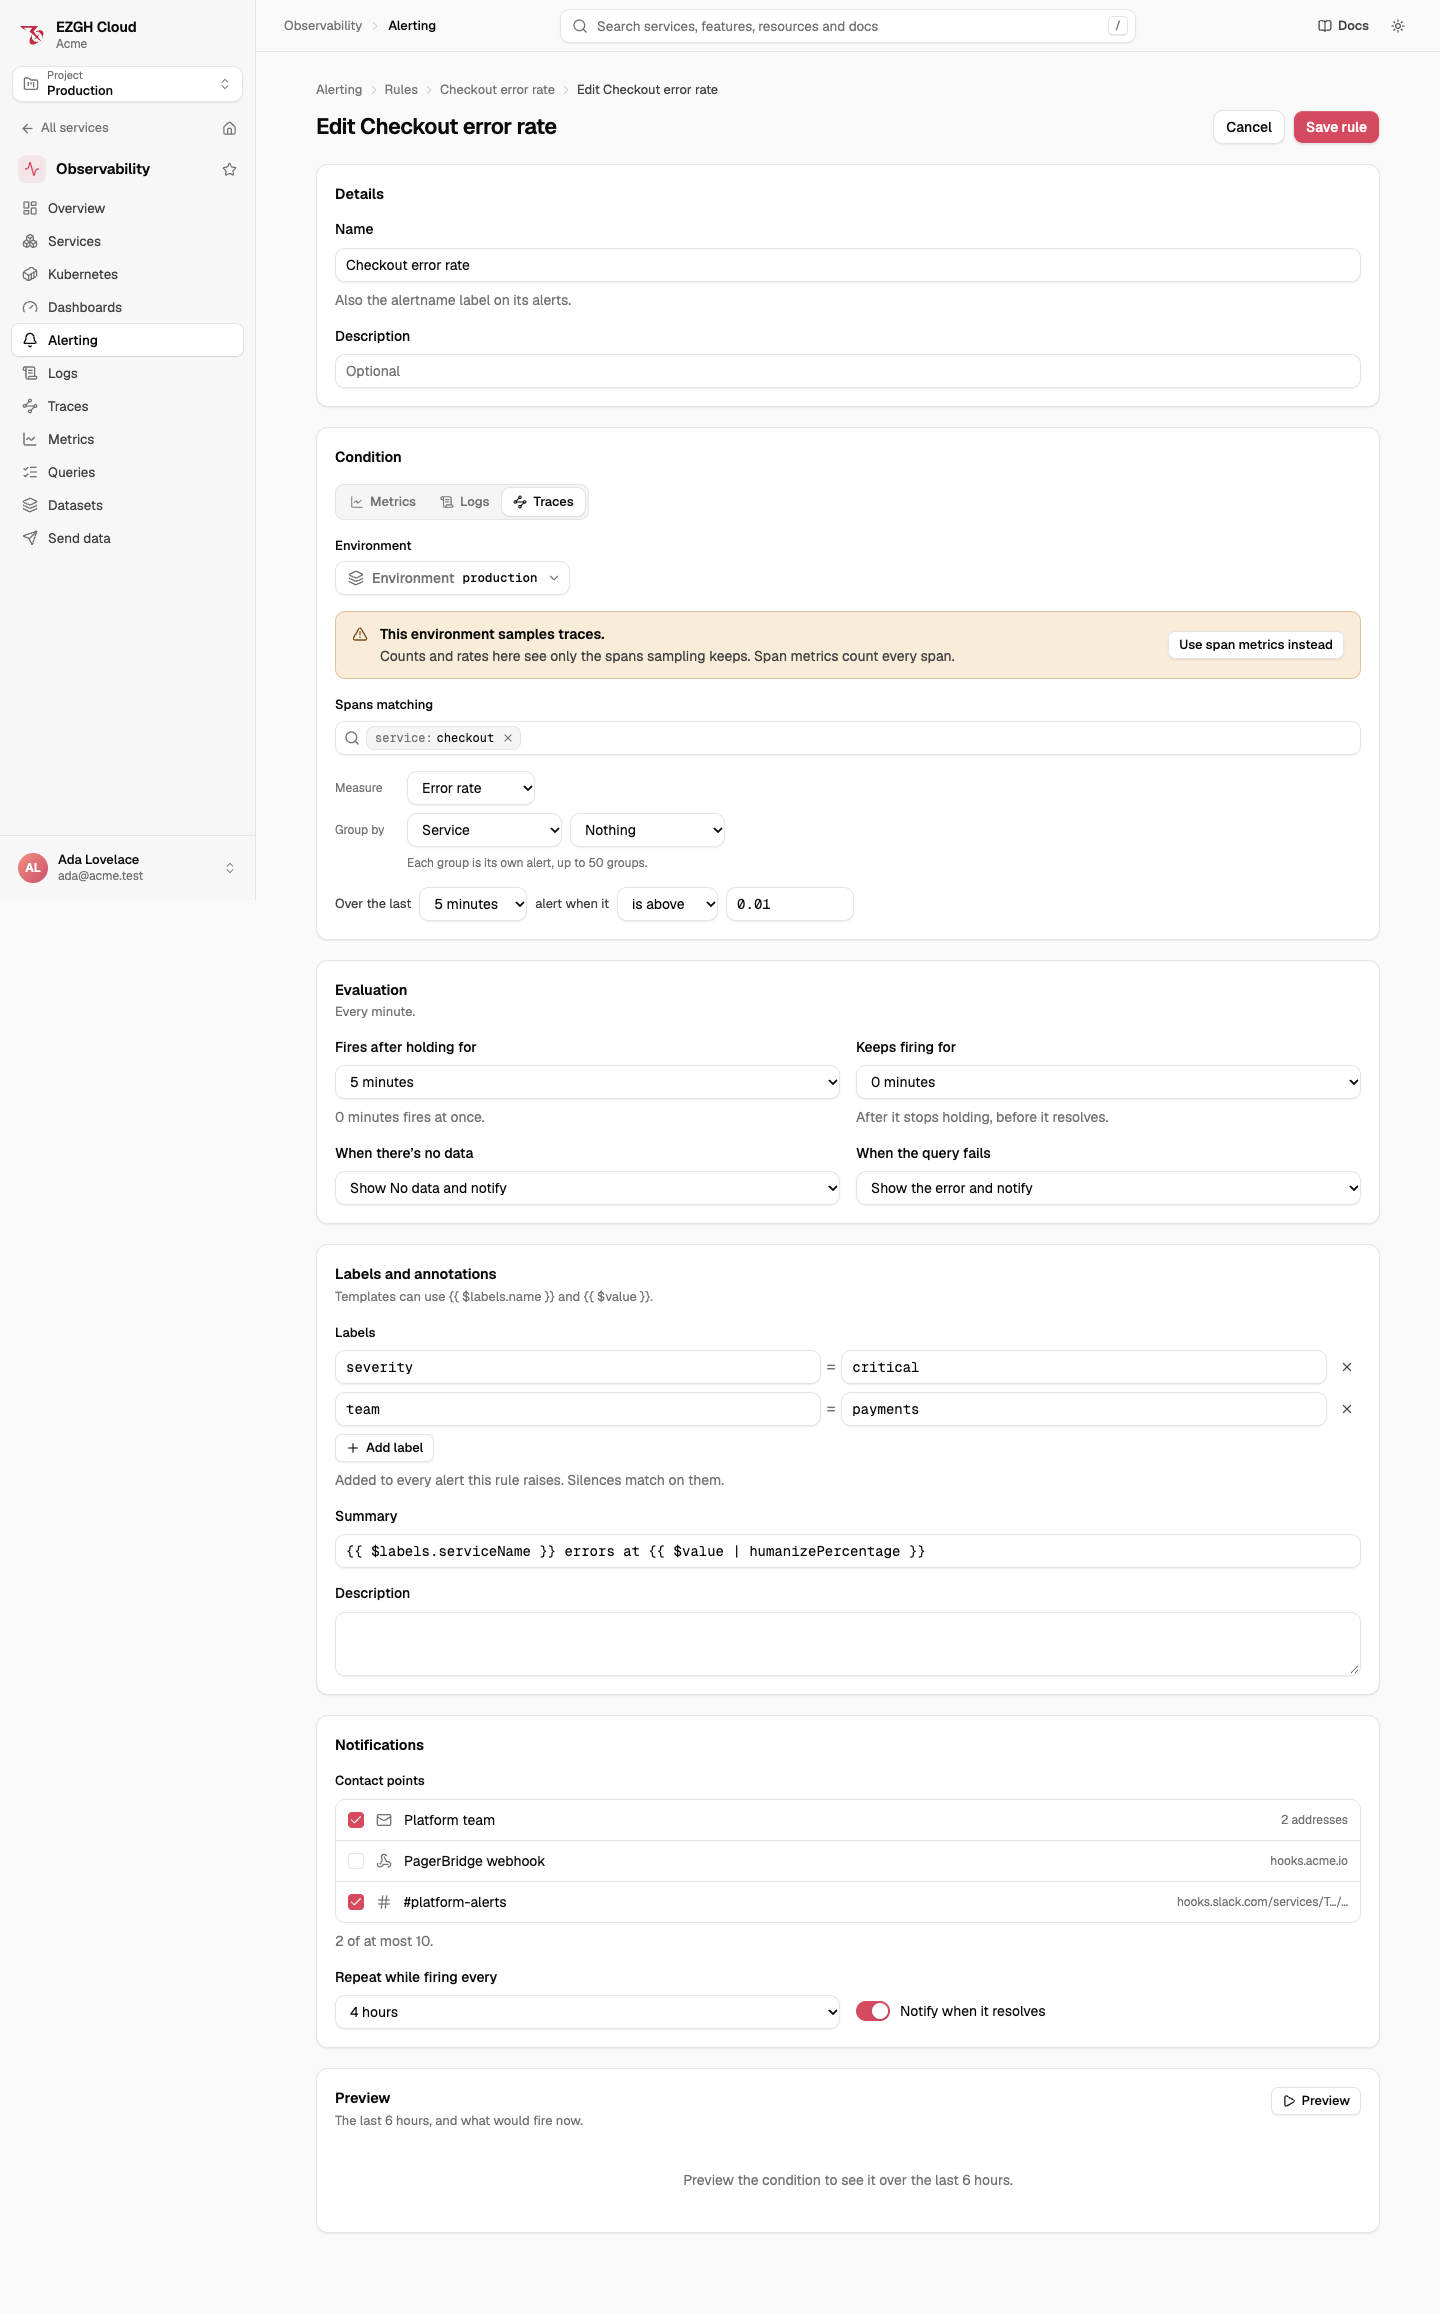Switch condition source to Logs tab

(465, 502)
